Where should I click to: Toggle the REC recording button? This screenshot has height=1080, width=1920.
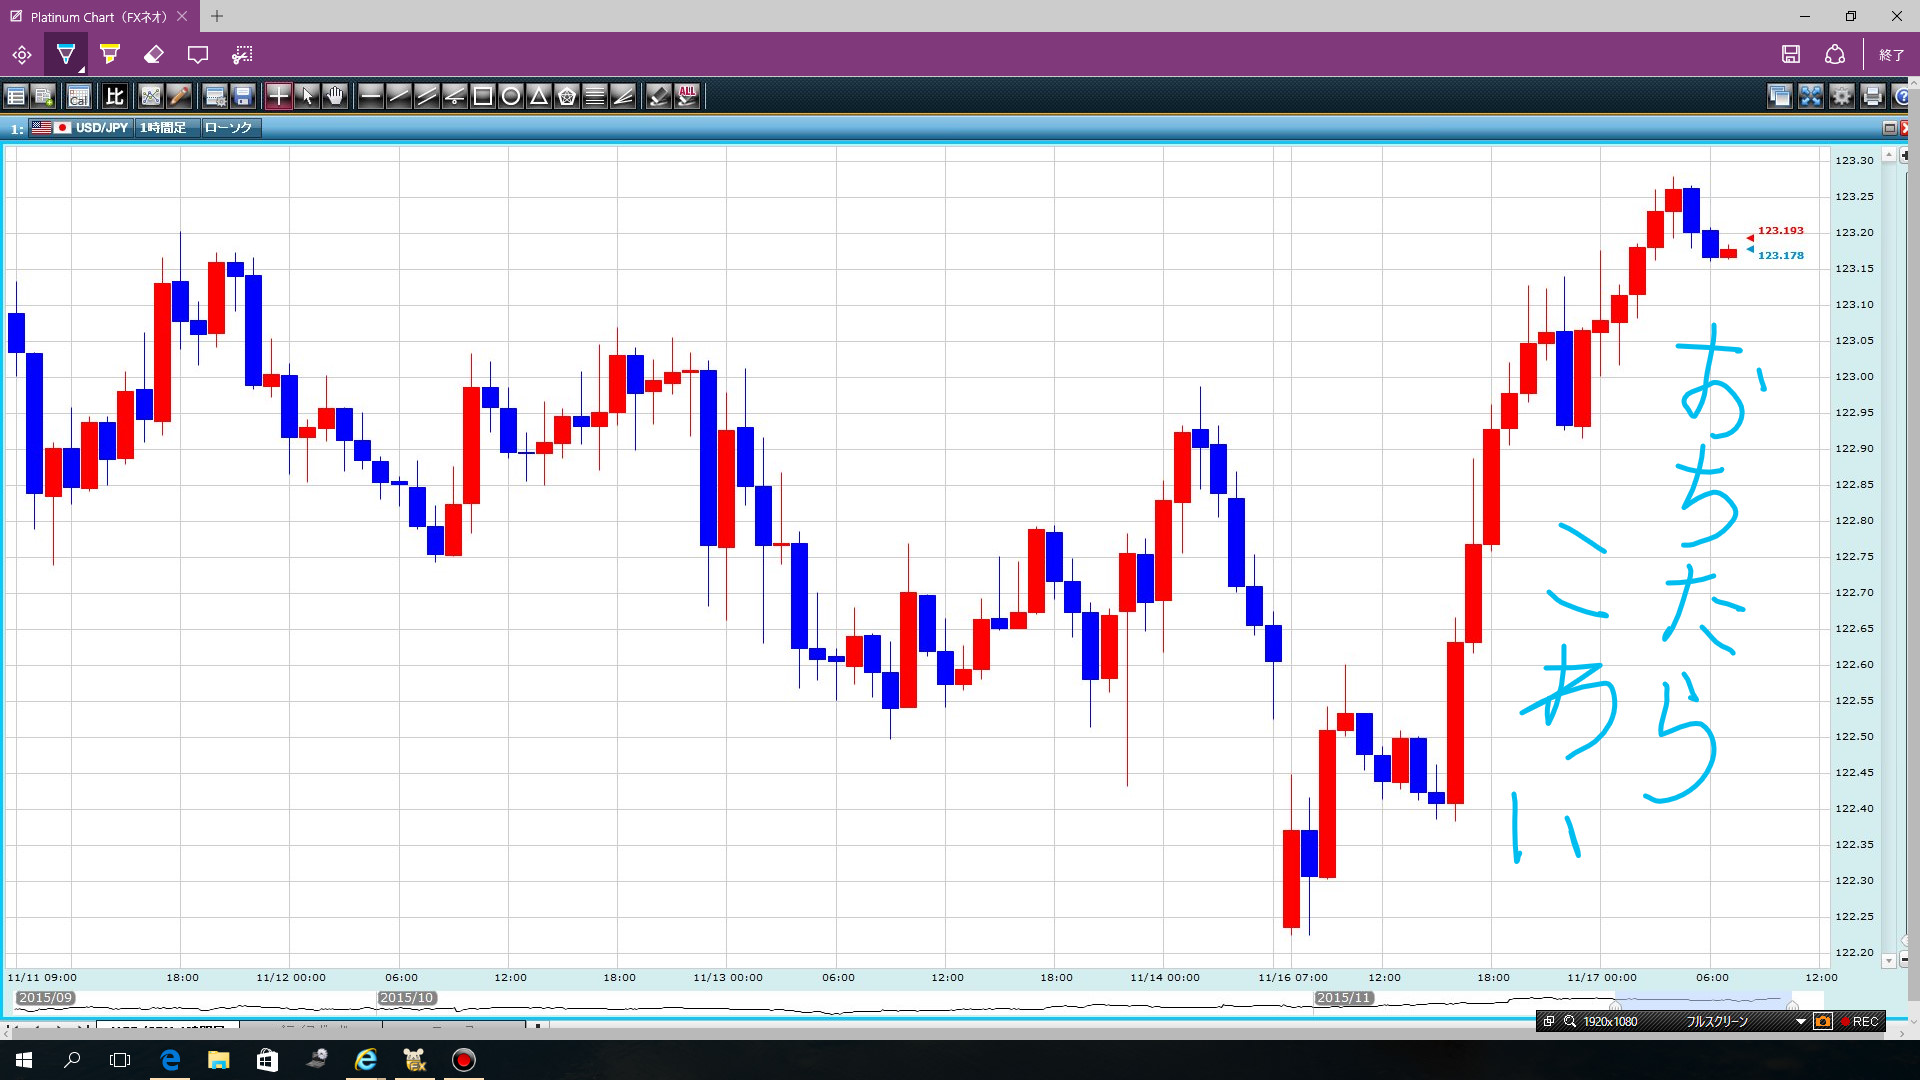pos(1860,1021)
